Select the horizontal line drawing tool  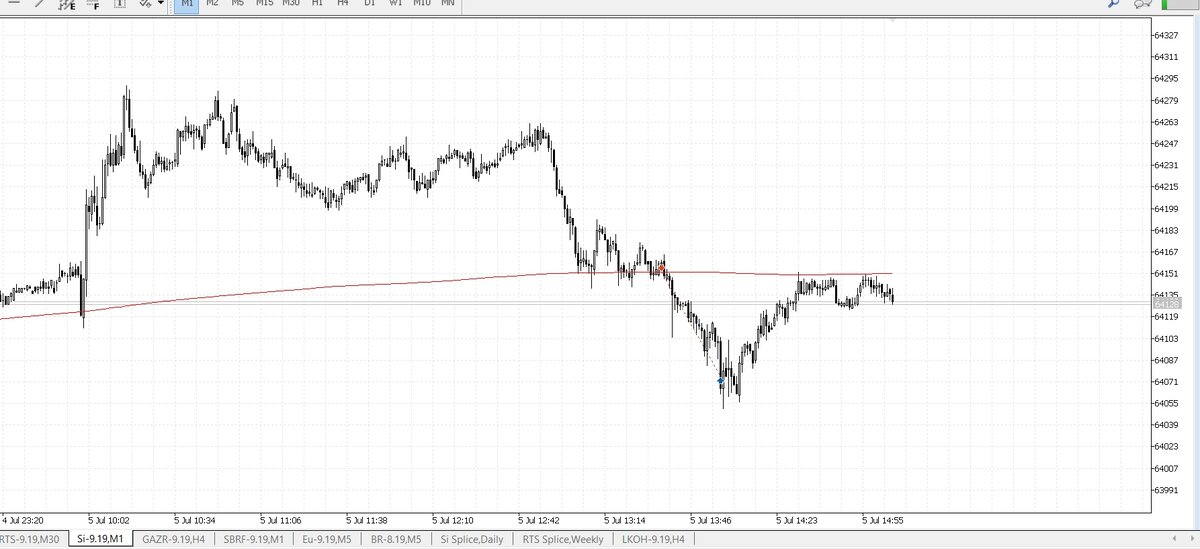[14, 3]
